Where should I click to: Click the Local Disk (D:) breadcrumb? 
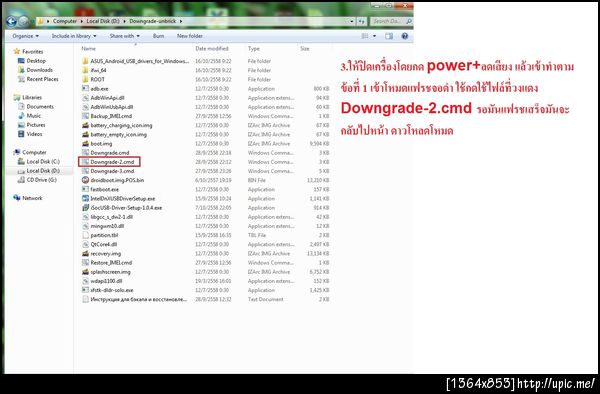pyautogui.click(x=103, y=21)
